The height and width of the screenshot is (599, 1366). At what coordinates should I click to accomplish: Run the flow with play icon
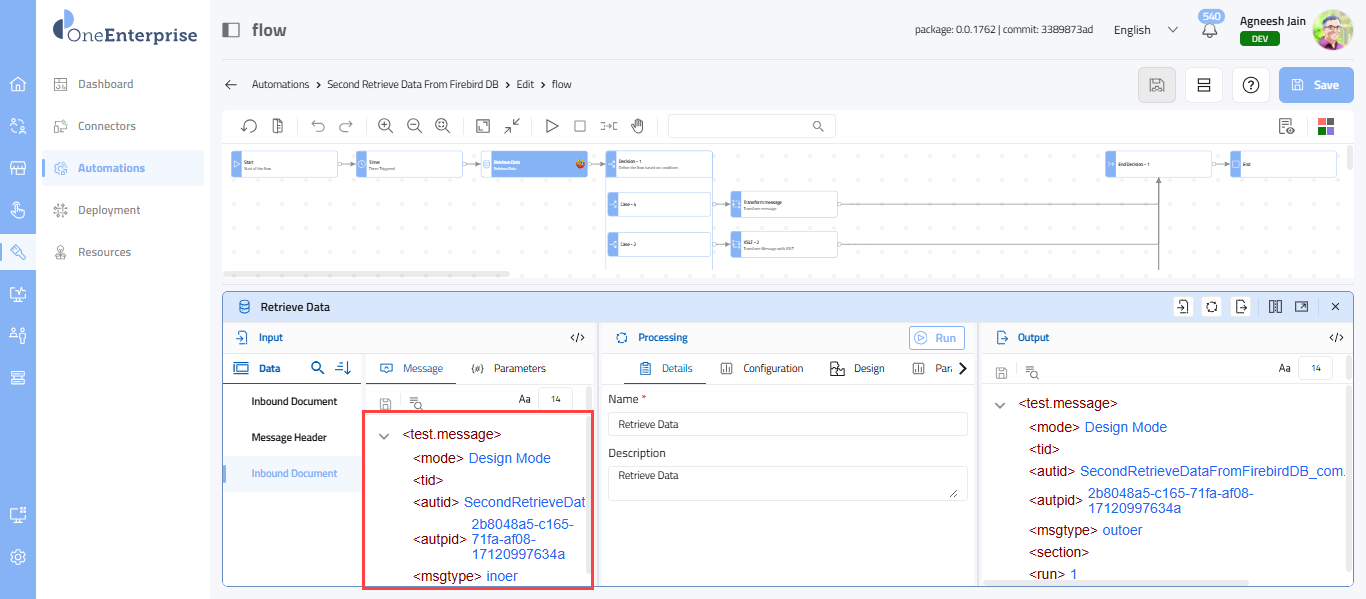coord(551,126)
